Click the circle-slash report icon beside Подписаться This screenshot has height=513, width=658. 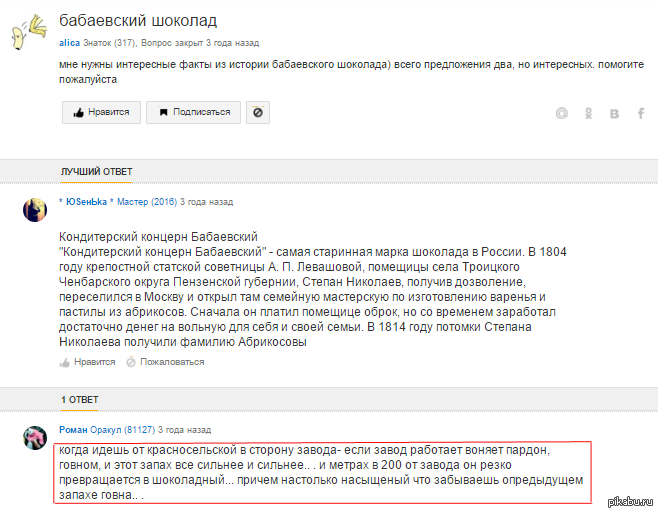point(257,113)
